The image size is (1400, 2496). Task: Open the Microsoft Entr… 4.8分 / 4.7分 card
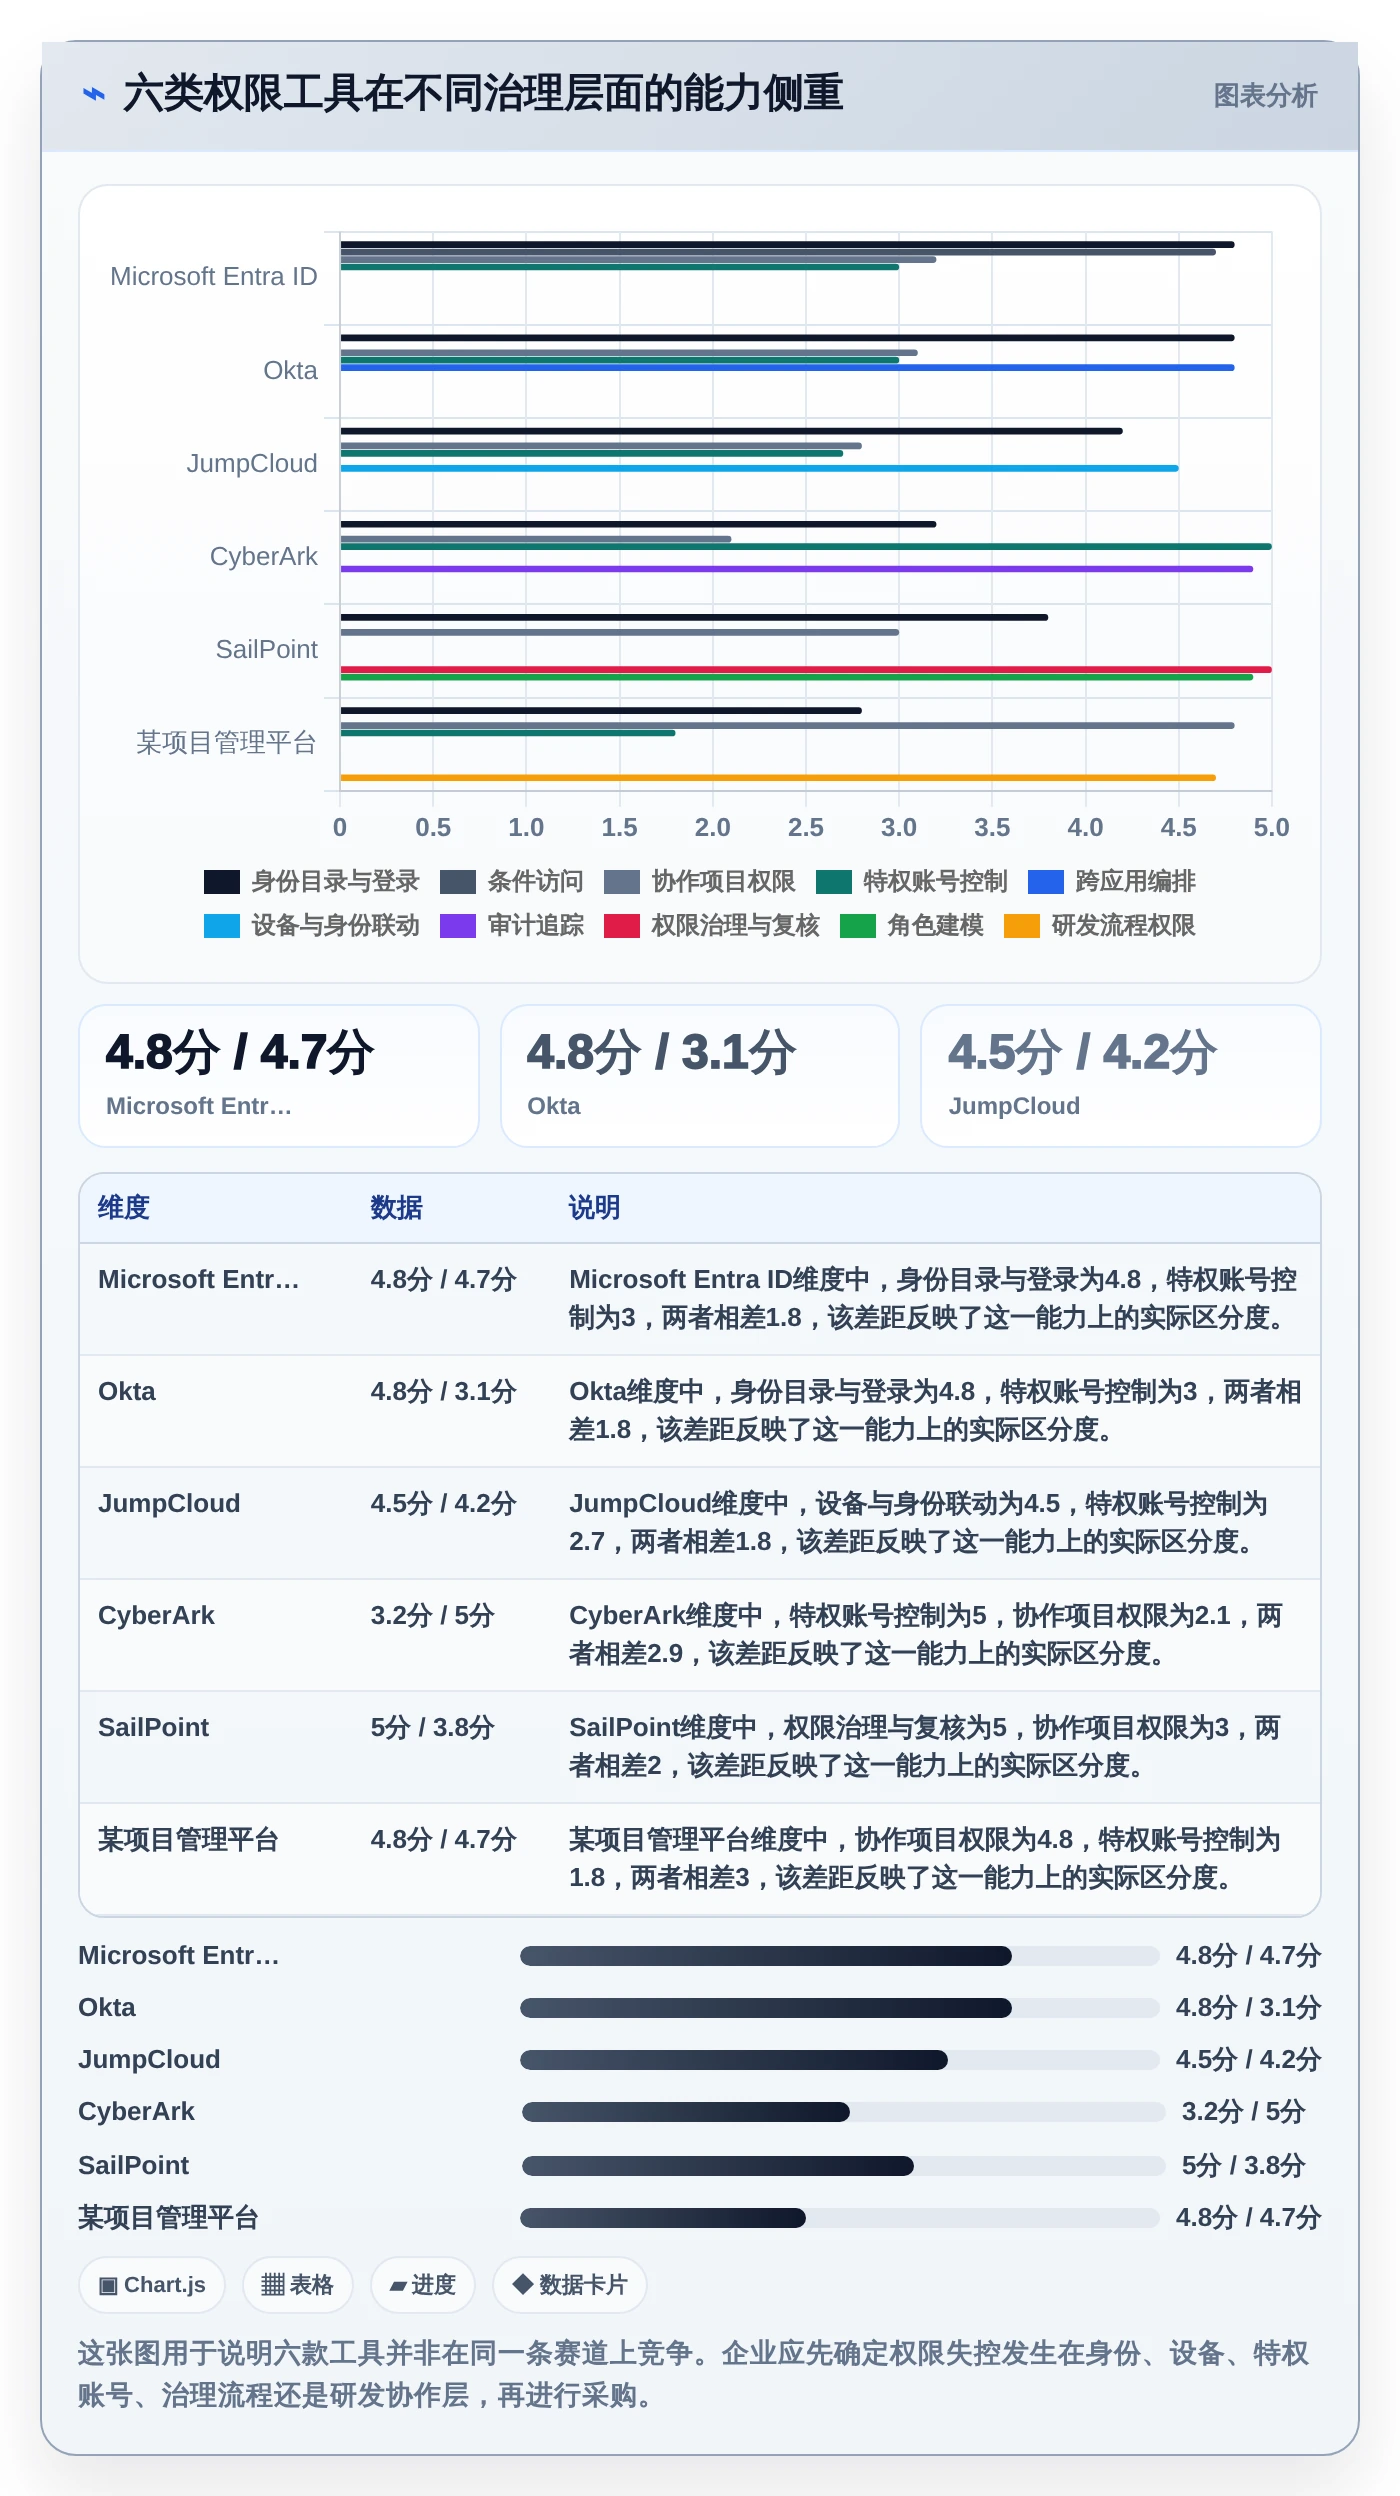tap(279, 1076)
